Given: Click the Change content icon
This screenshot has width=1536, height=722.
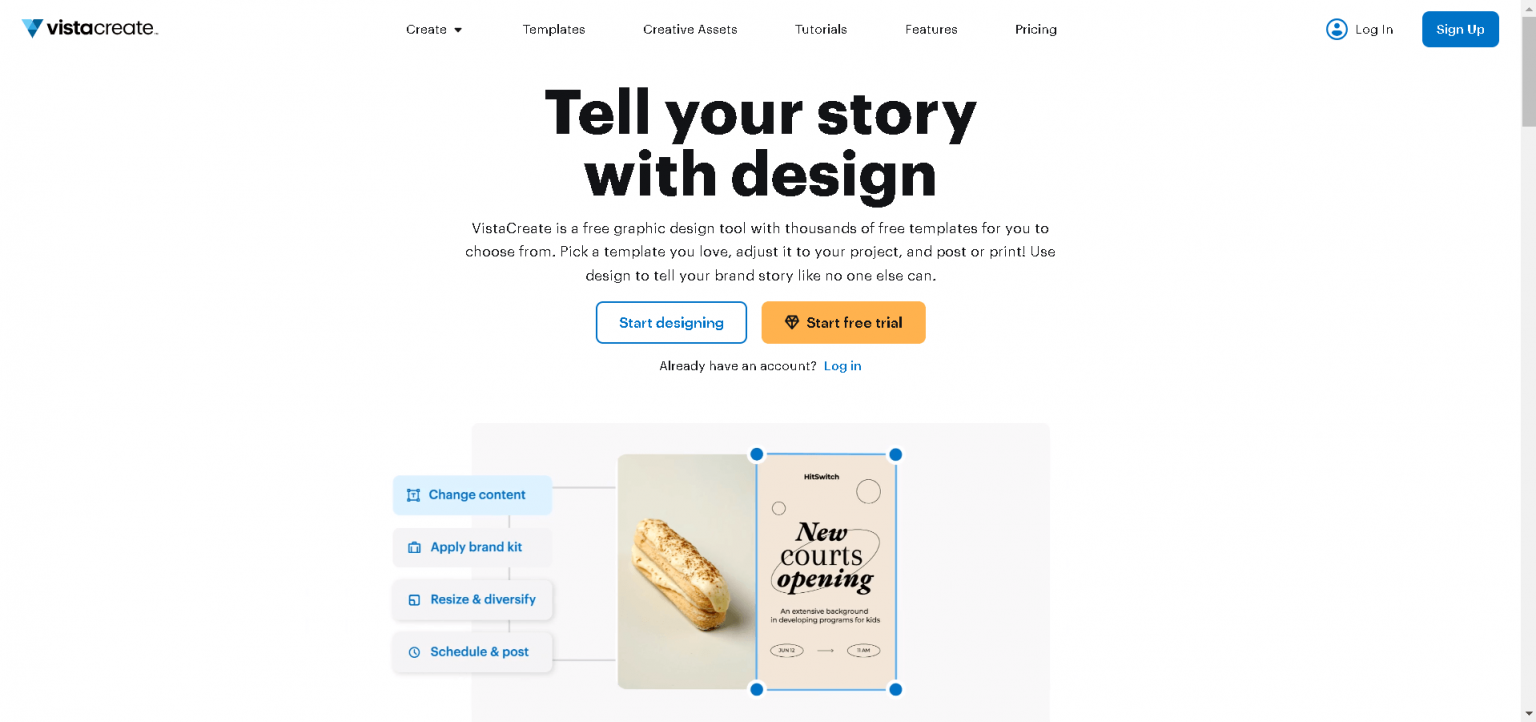Looking at the screenshot, I should coord(413,495).
